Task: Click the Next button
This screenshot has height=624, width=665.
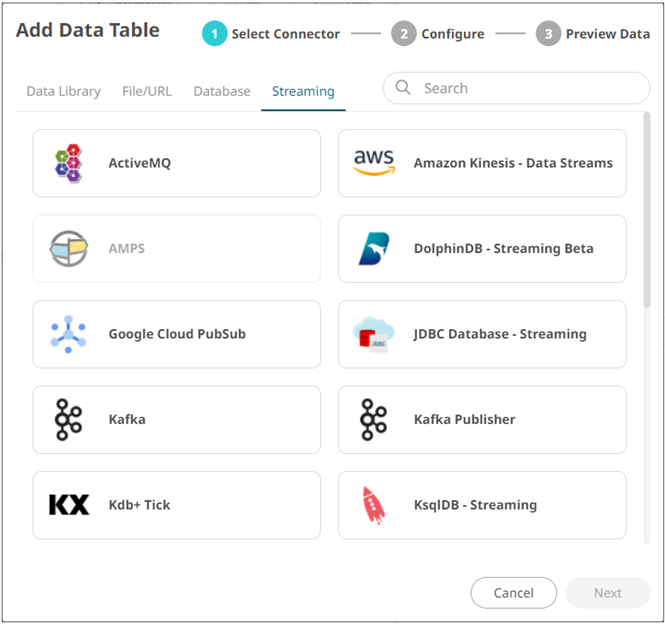Action: (x=607, y=593)
